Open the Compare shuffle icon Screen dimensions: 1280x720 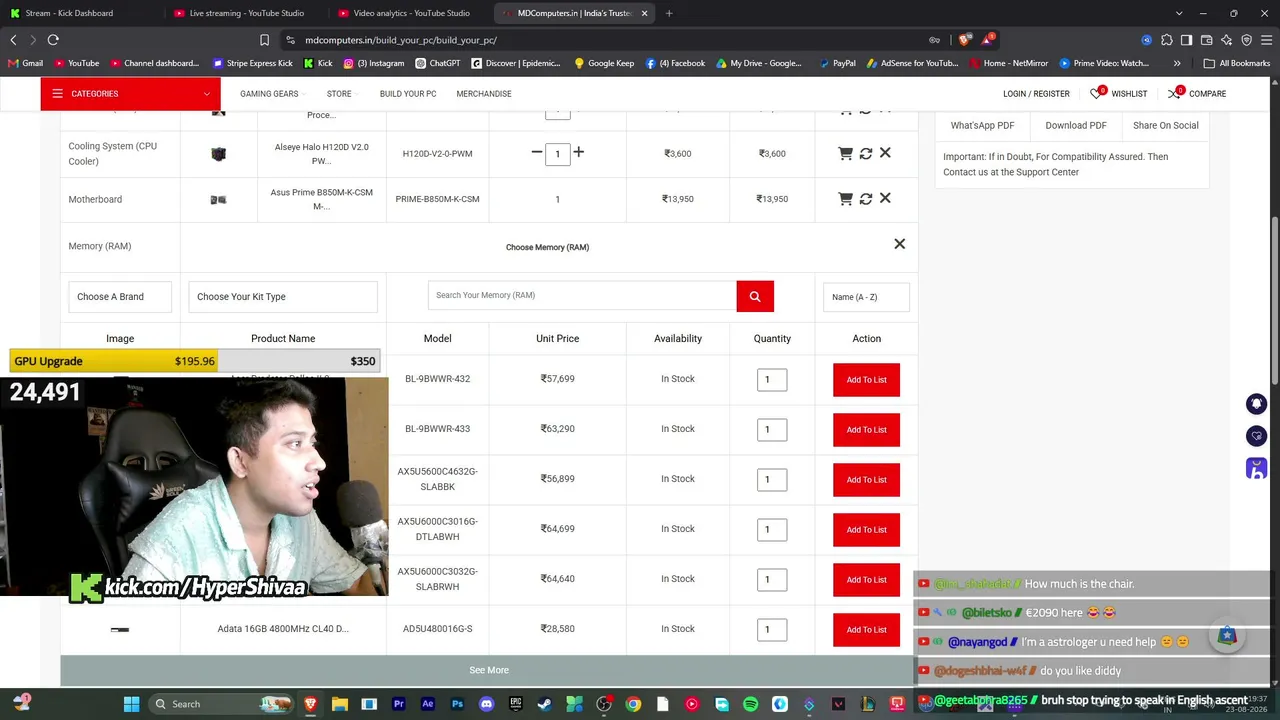[x=1175, y=93]
